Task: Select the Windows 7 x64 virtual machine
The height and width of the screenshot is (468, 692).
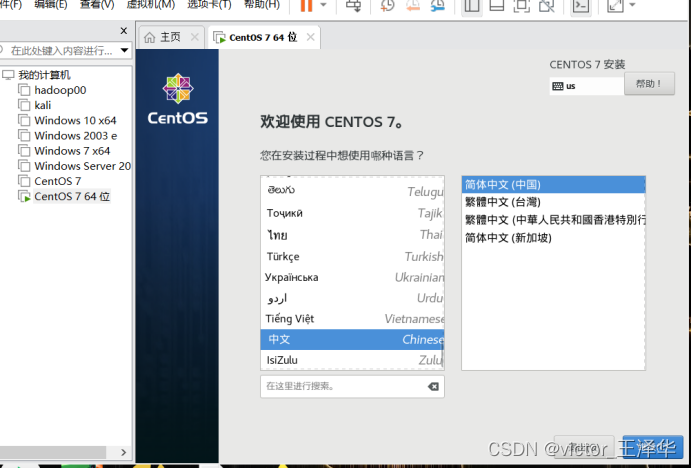Action: (x=72, y=151)
